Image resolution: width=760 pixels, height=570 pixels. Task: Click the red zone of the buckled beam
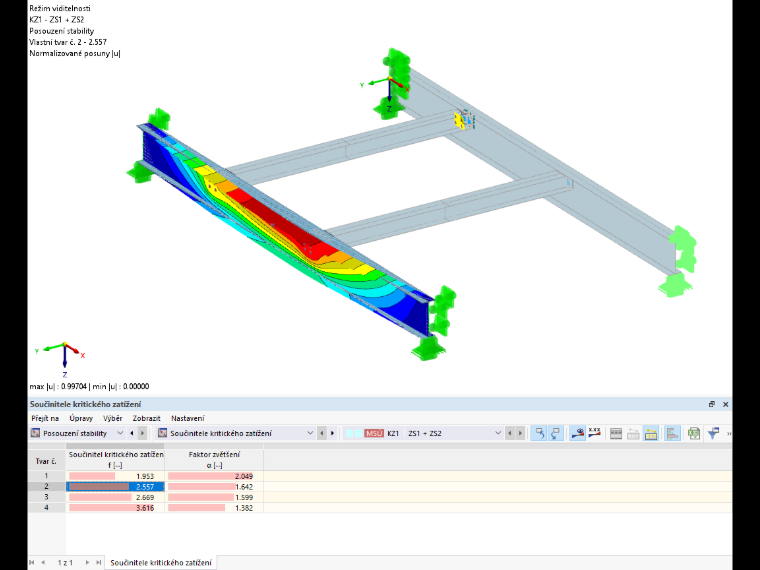click(x=281, y=223)
